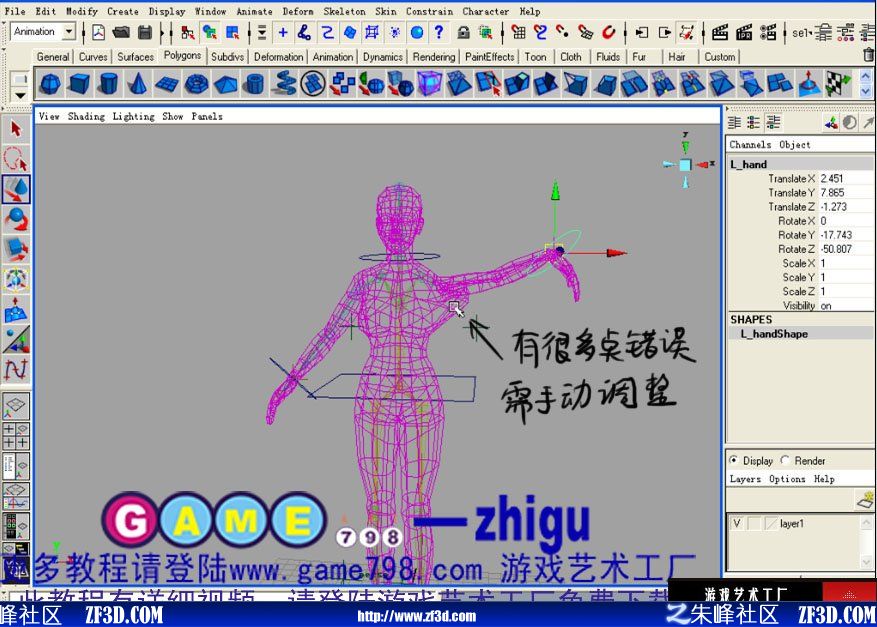
Task: Open the Object menu in Channel Box
Action: point(795,144)
